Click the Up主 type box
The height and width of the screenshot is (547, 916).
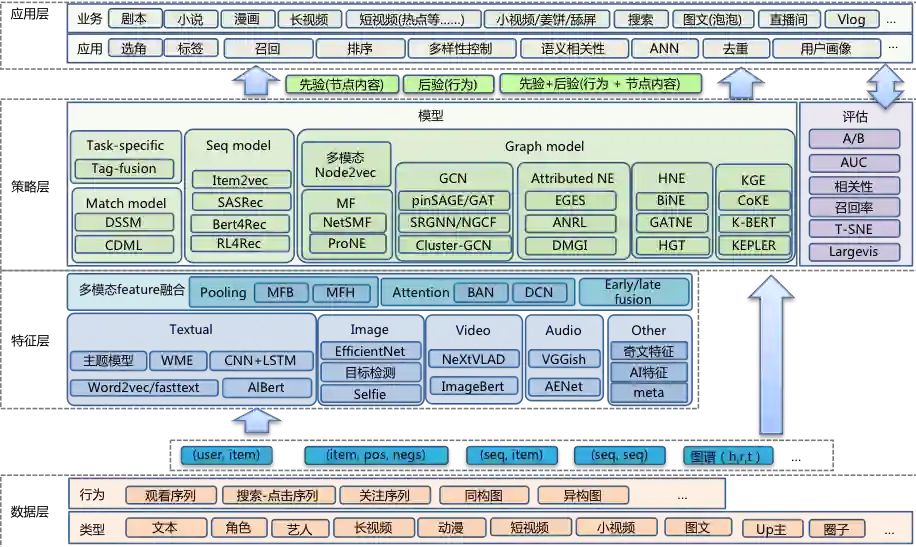pyautogui.click(x=772, y=529)
